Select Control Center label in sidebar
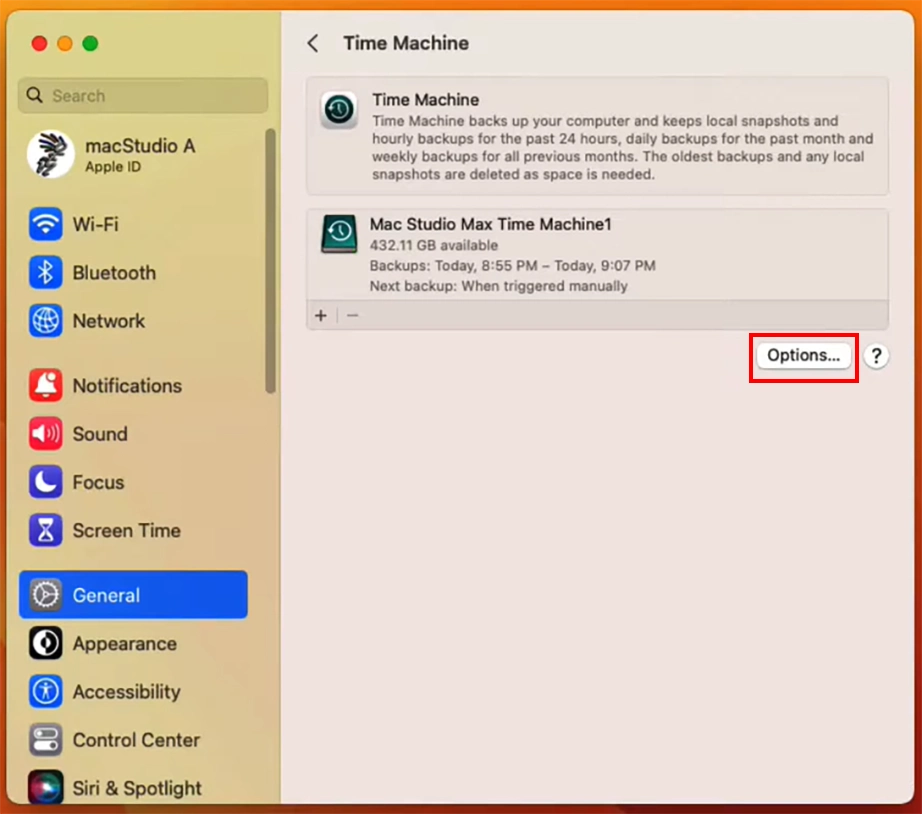This screenshot has height=814, width=922. 136,740
